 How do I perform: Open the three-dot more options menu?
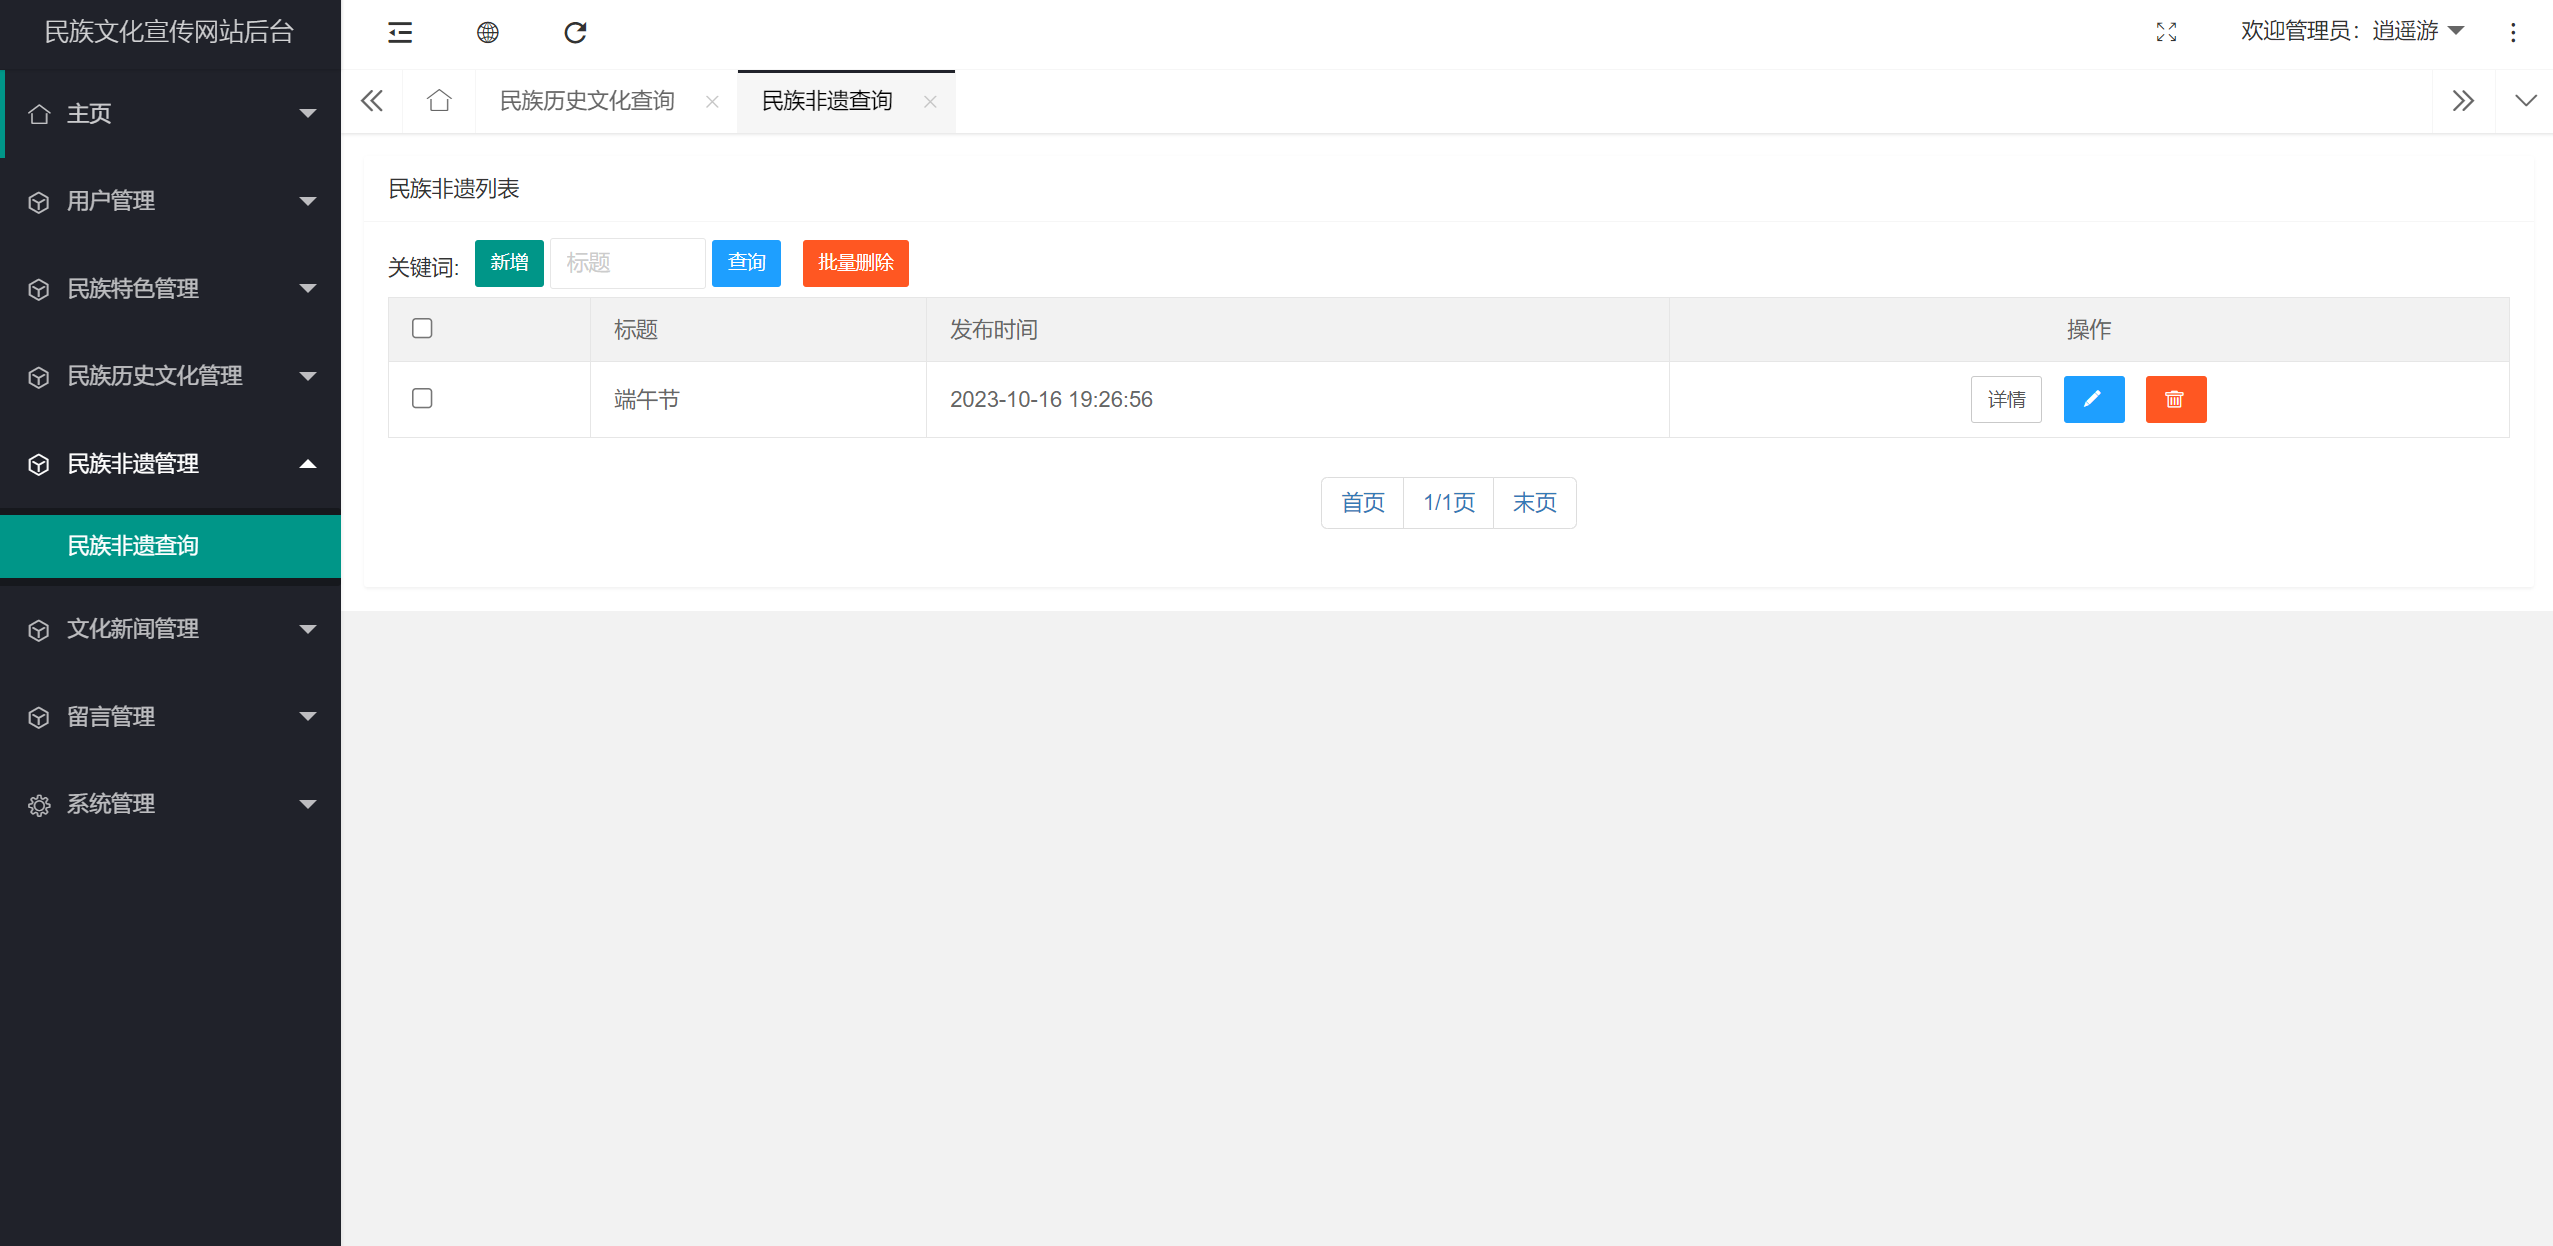2512,33
